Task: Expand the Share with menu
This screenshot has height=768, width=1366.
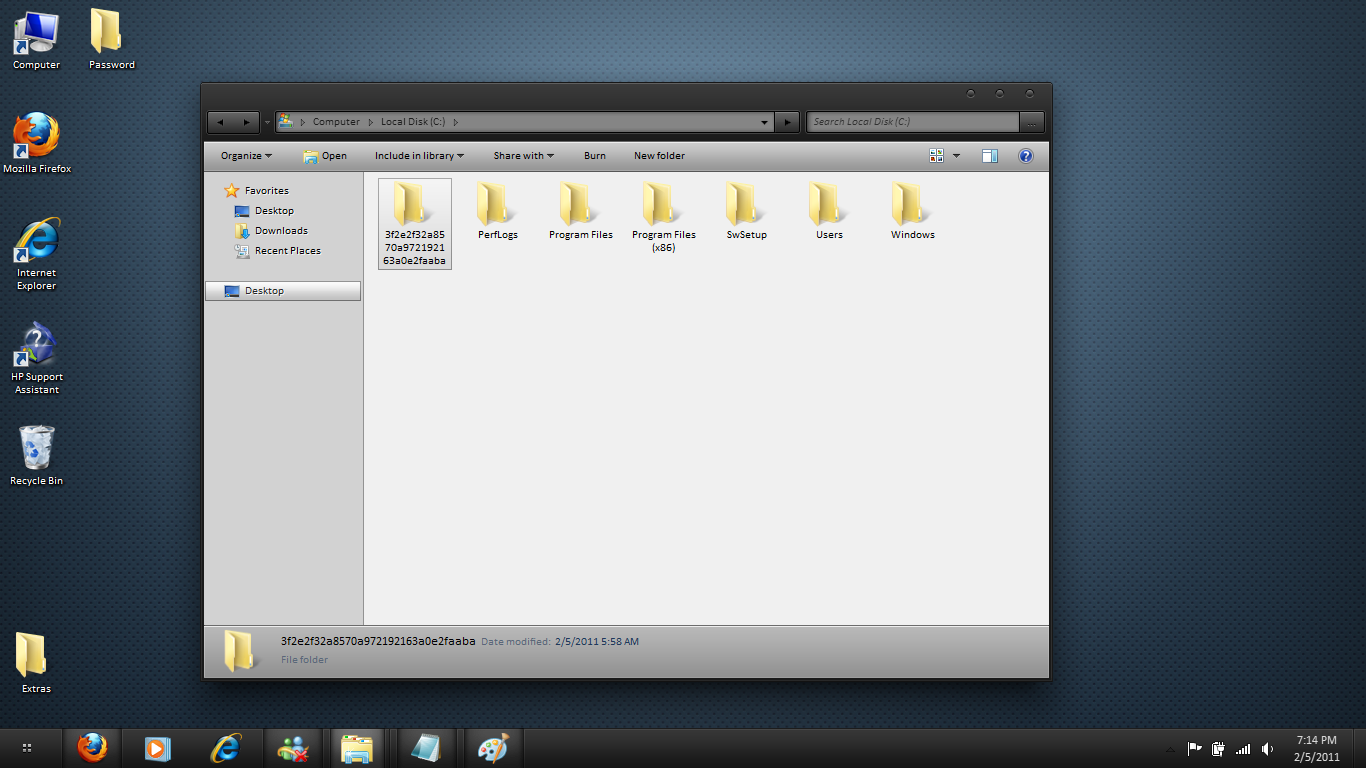Action: point(523,156)
